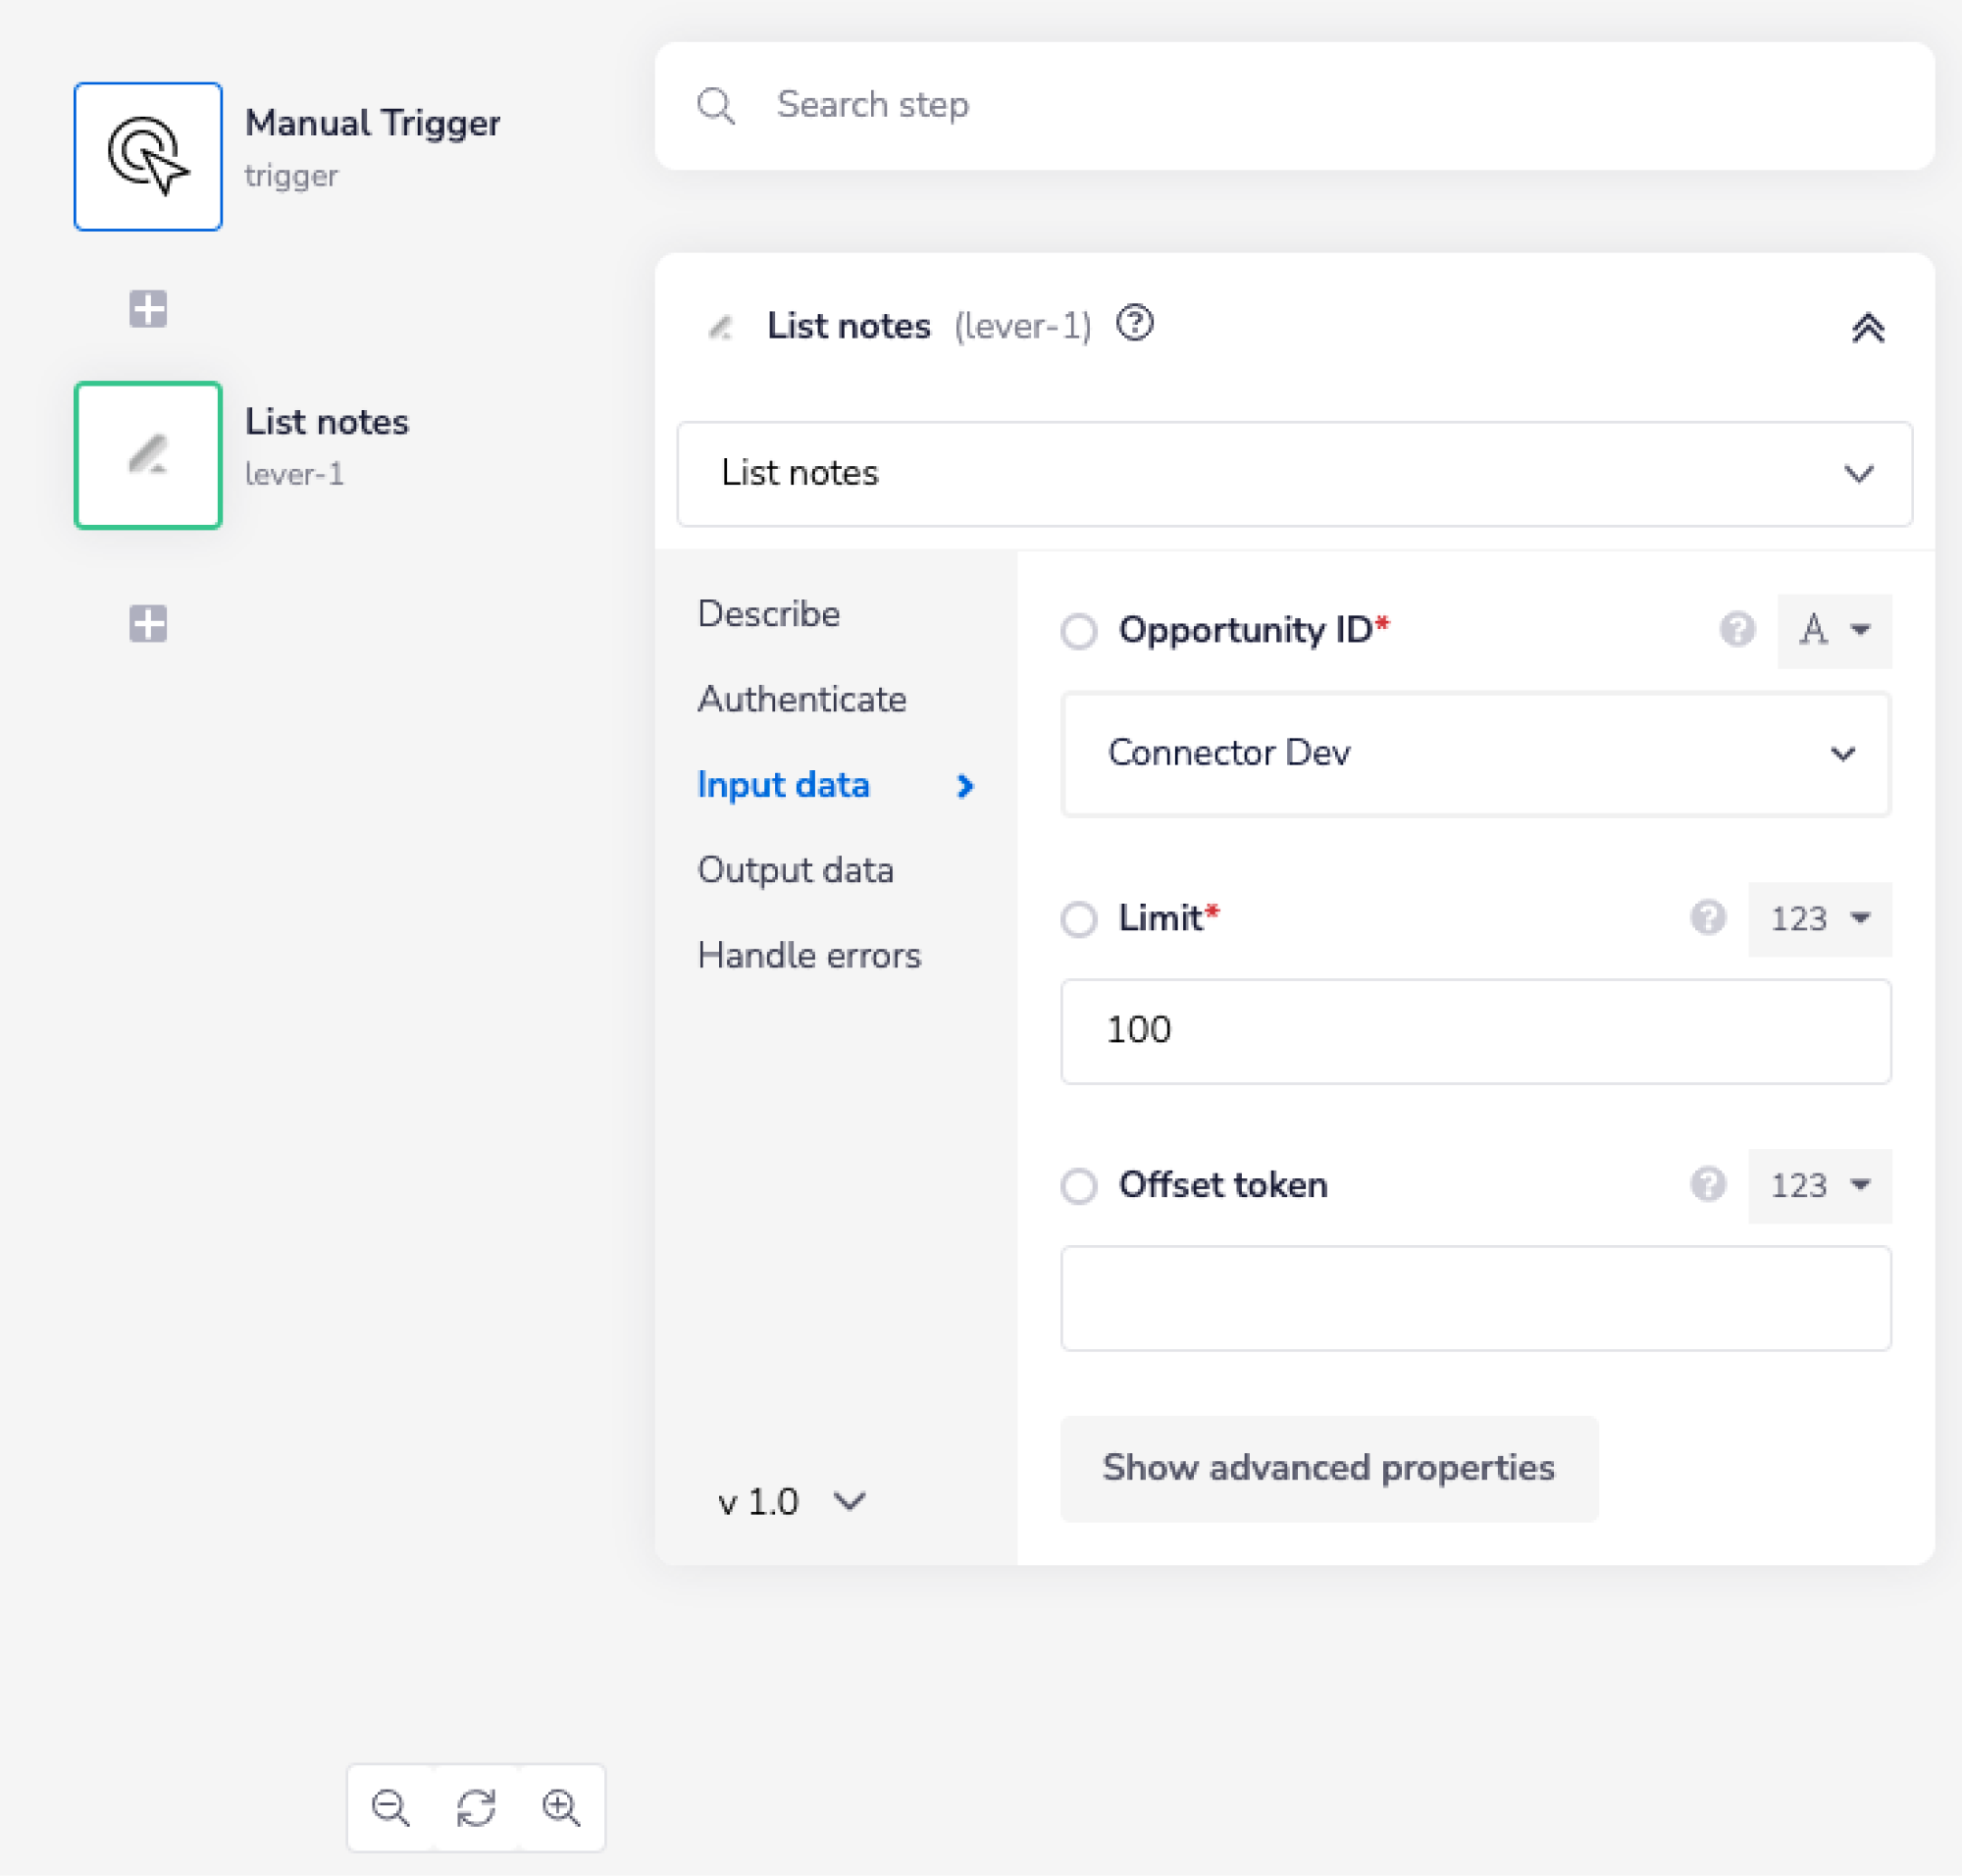Zoom out the workflow canvas
The height and width of the screenshot is (1876, 1962).
tap(390, 1807)
